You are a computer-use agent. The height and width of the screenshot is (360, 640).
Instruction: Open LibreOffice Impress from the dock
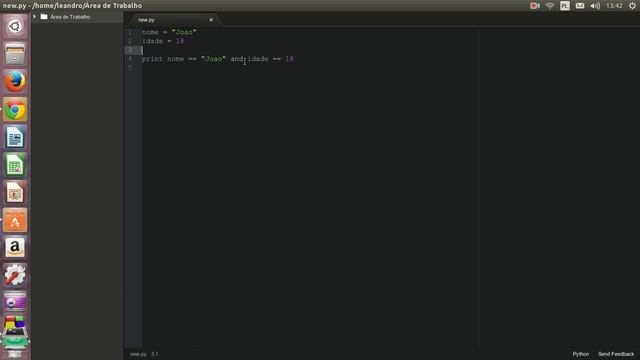tap(15, 192)
